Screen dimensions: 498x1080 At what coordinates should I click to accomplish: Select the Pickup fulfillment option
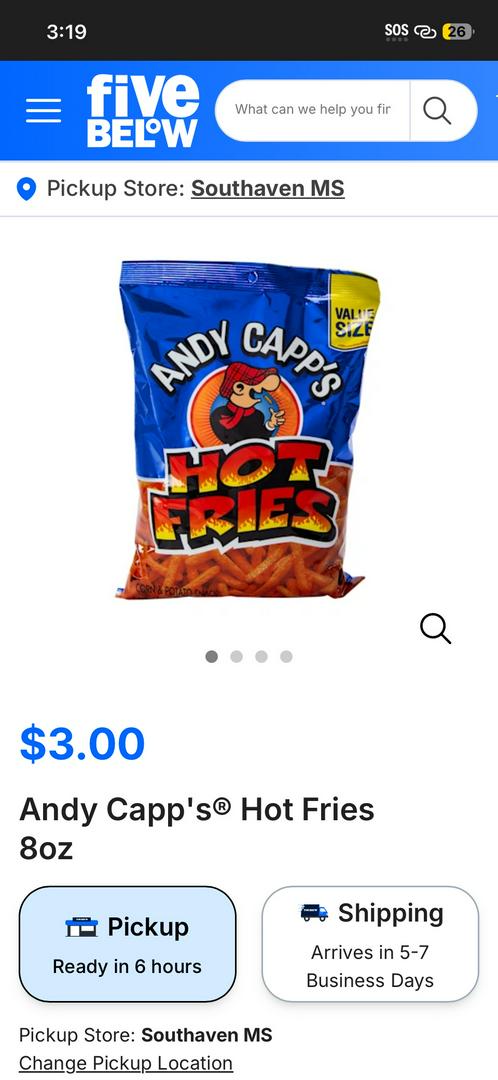[x=127, y=944]
